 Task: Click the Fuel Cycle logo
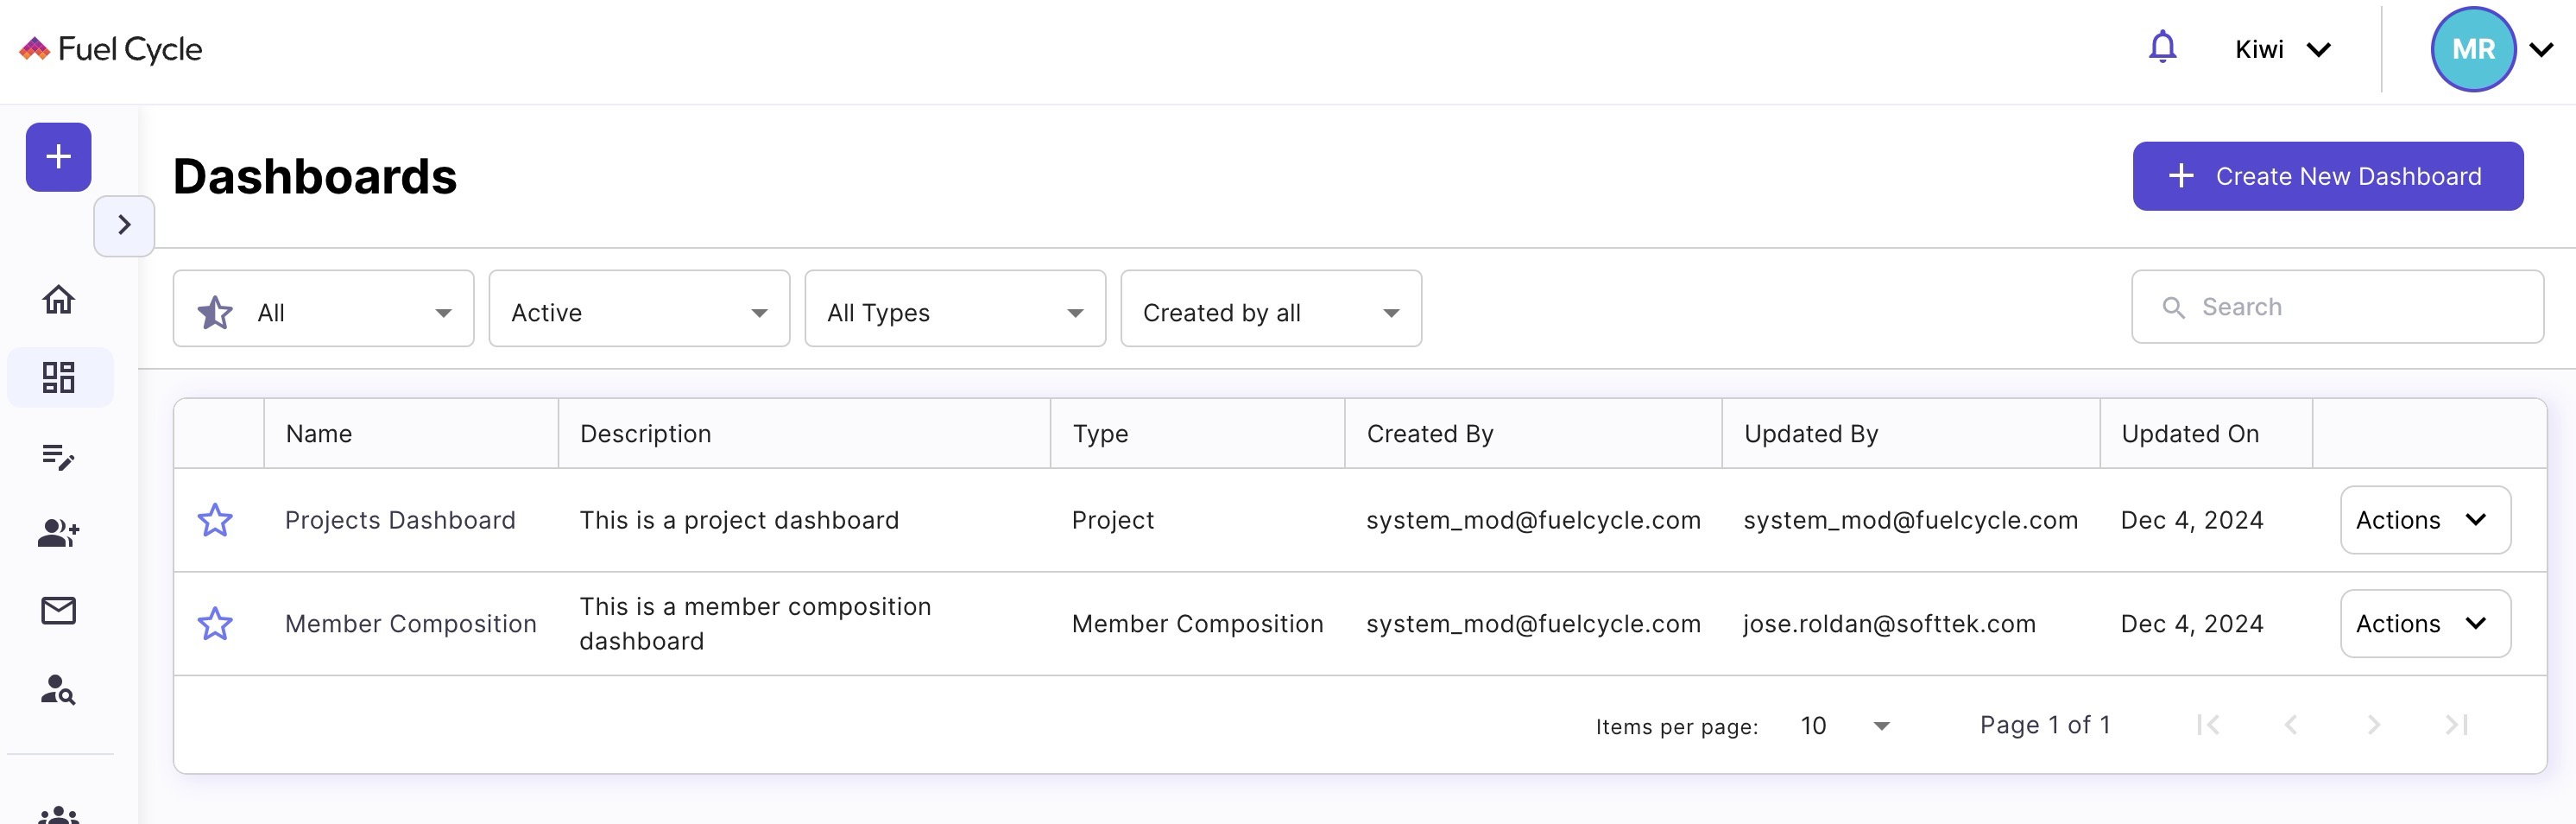pos(111,49)
